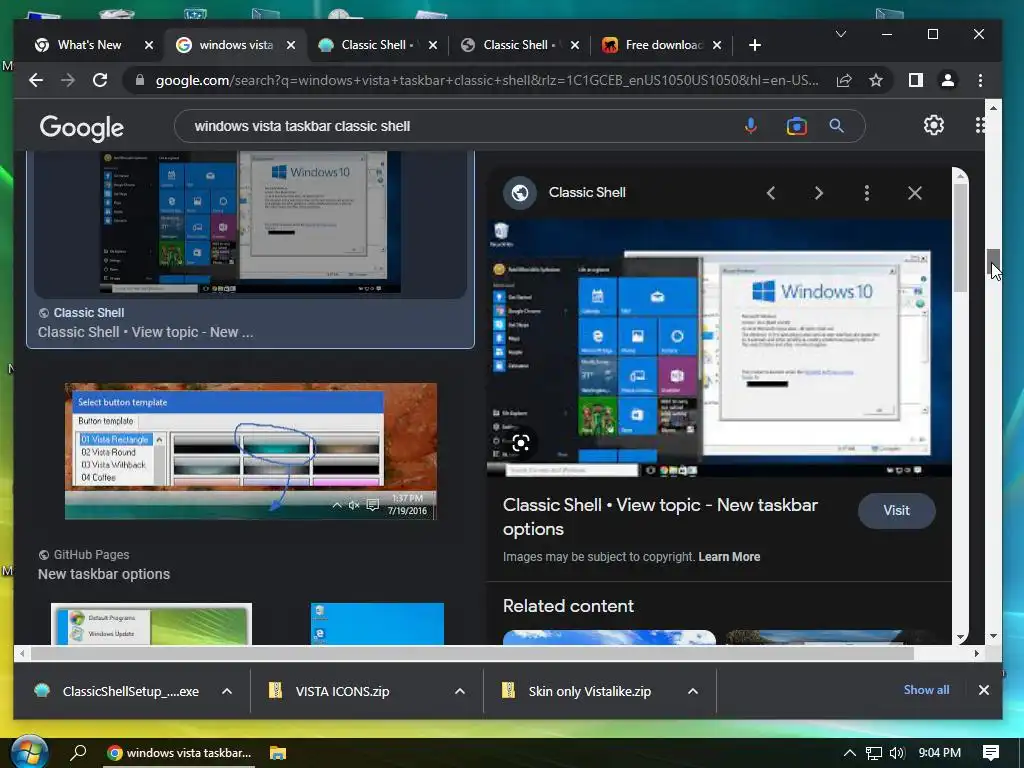The height and width of the screenshot is (768, 1024).
Task: Open the large Windows 10 preview image
Action: click(x=719, y=347)
